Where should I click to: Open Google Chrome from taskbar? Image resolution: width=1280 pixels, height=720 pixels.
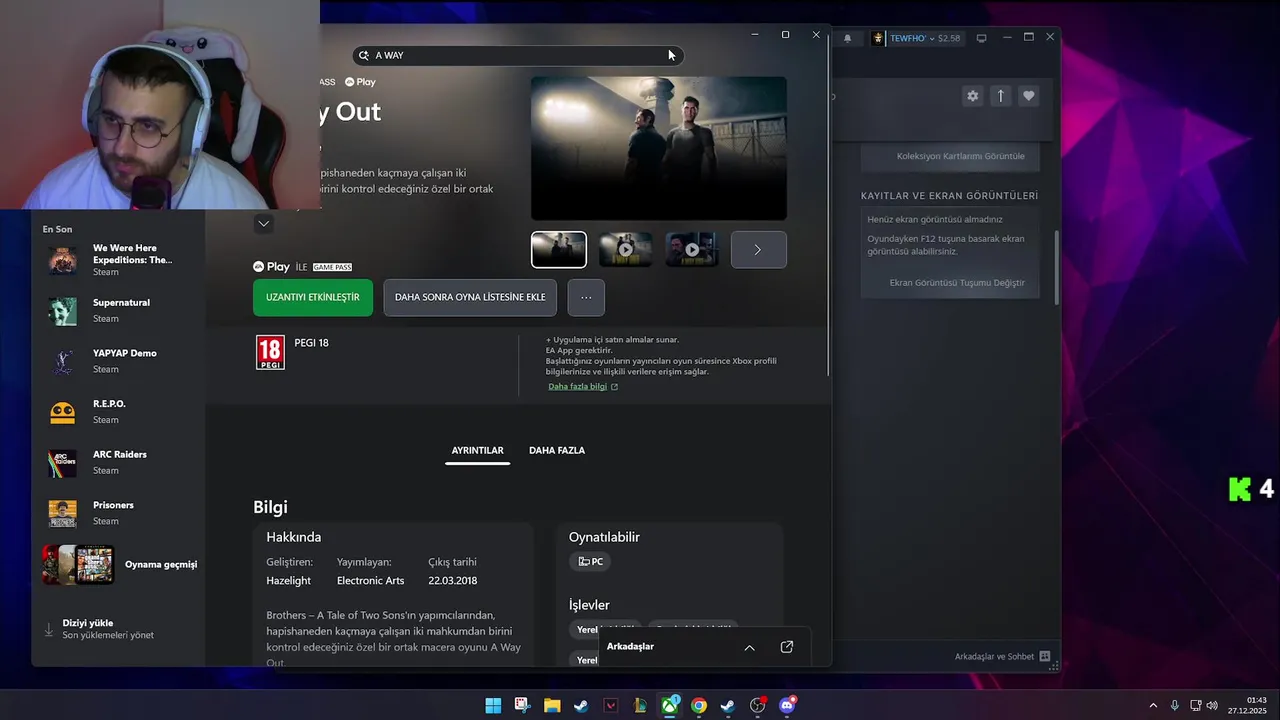tap(699, 706)
